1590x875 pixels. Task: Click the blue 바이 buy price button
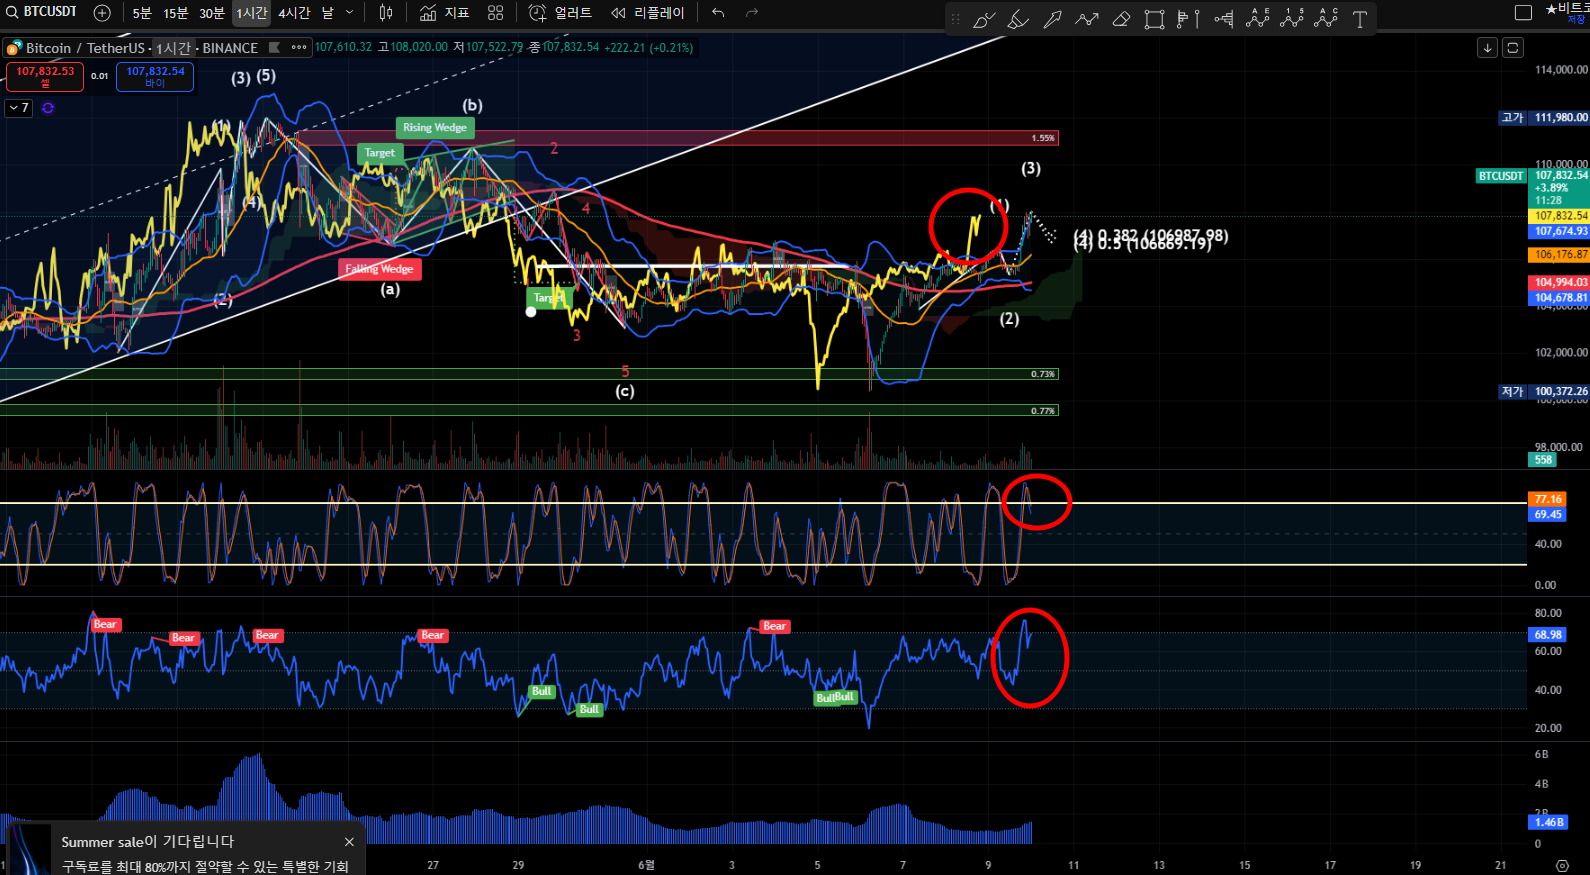[x=155, y=76]
